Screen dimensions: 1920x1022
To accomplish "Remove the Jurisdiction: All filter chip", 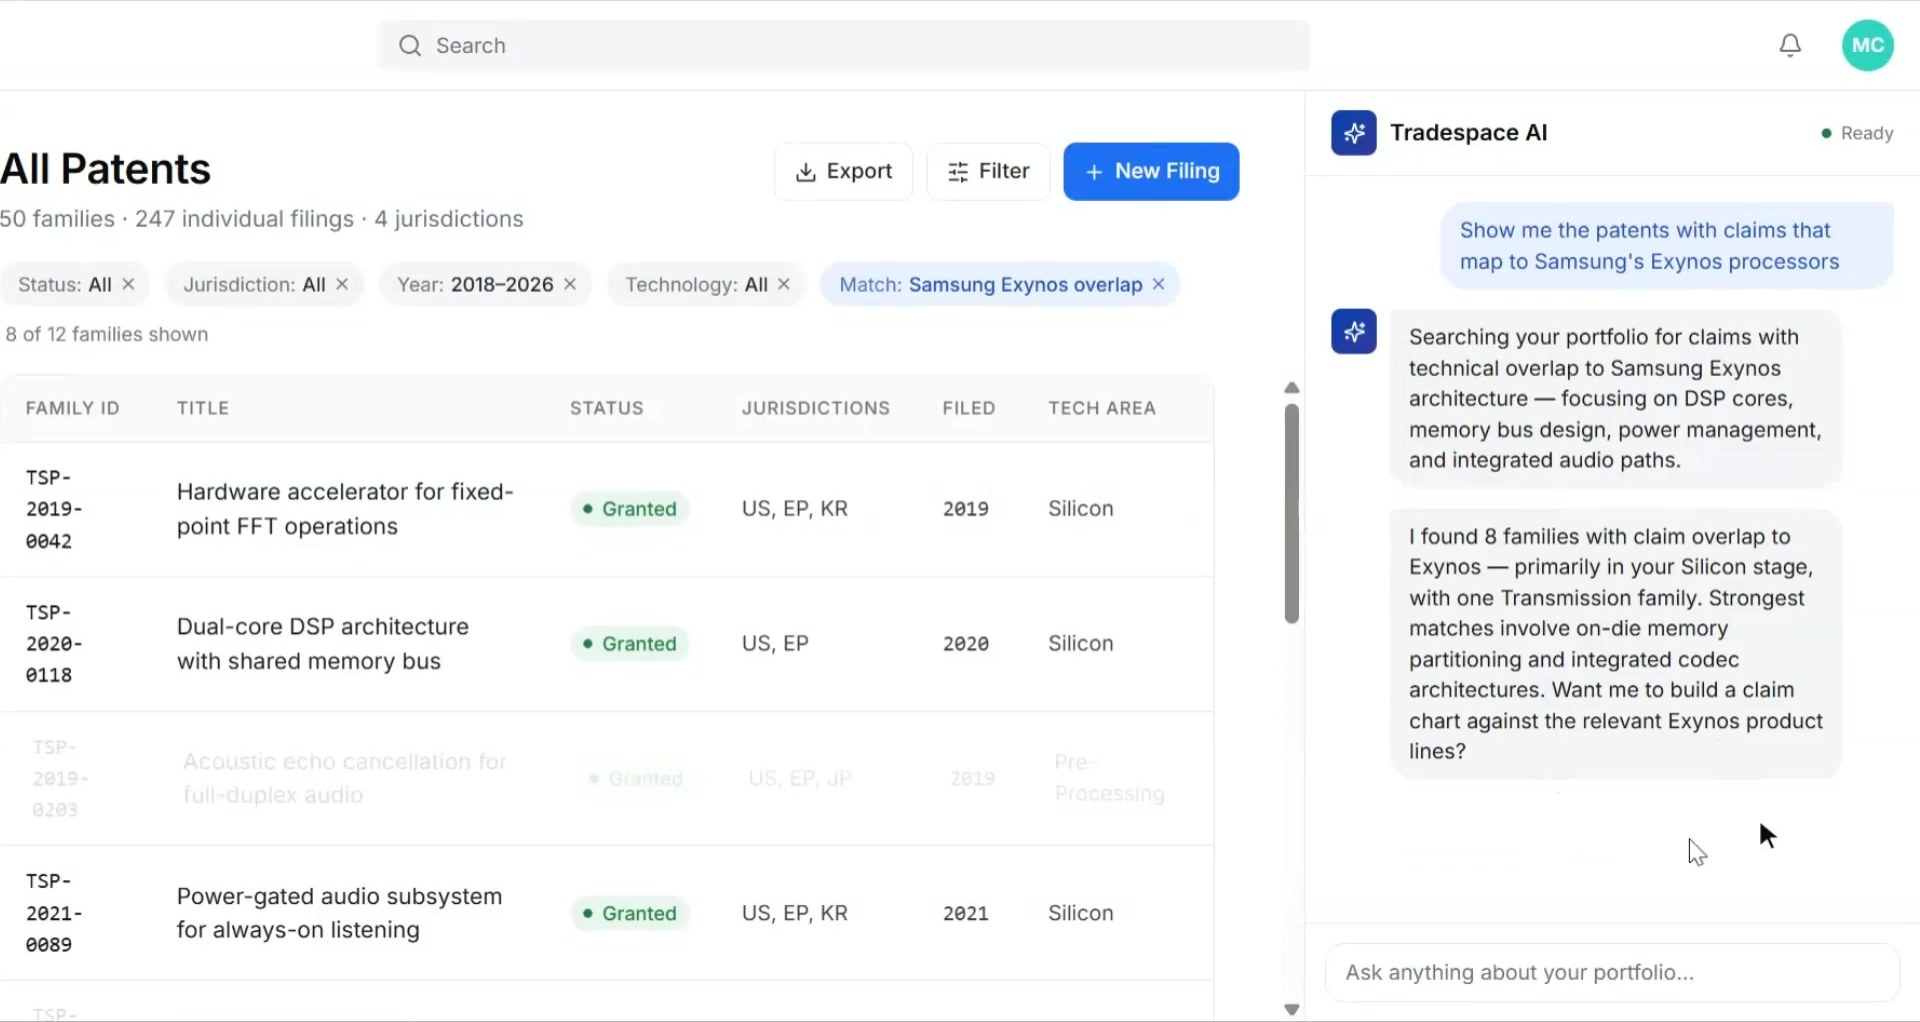I will 342,284.
